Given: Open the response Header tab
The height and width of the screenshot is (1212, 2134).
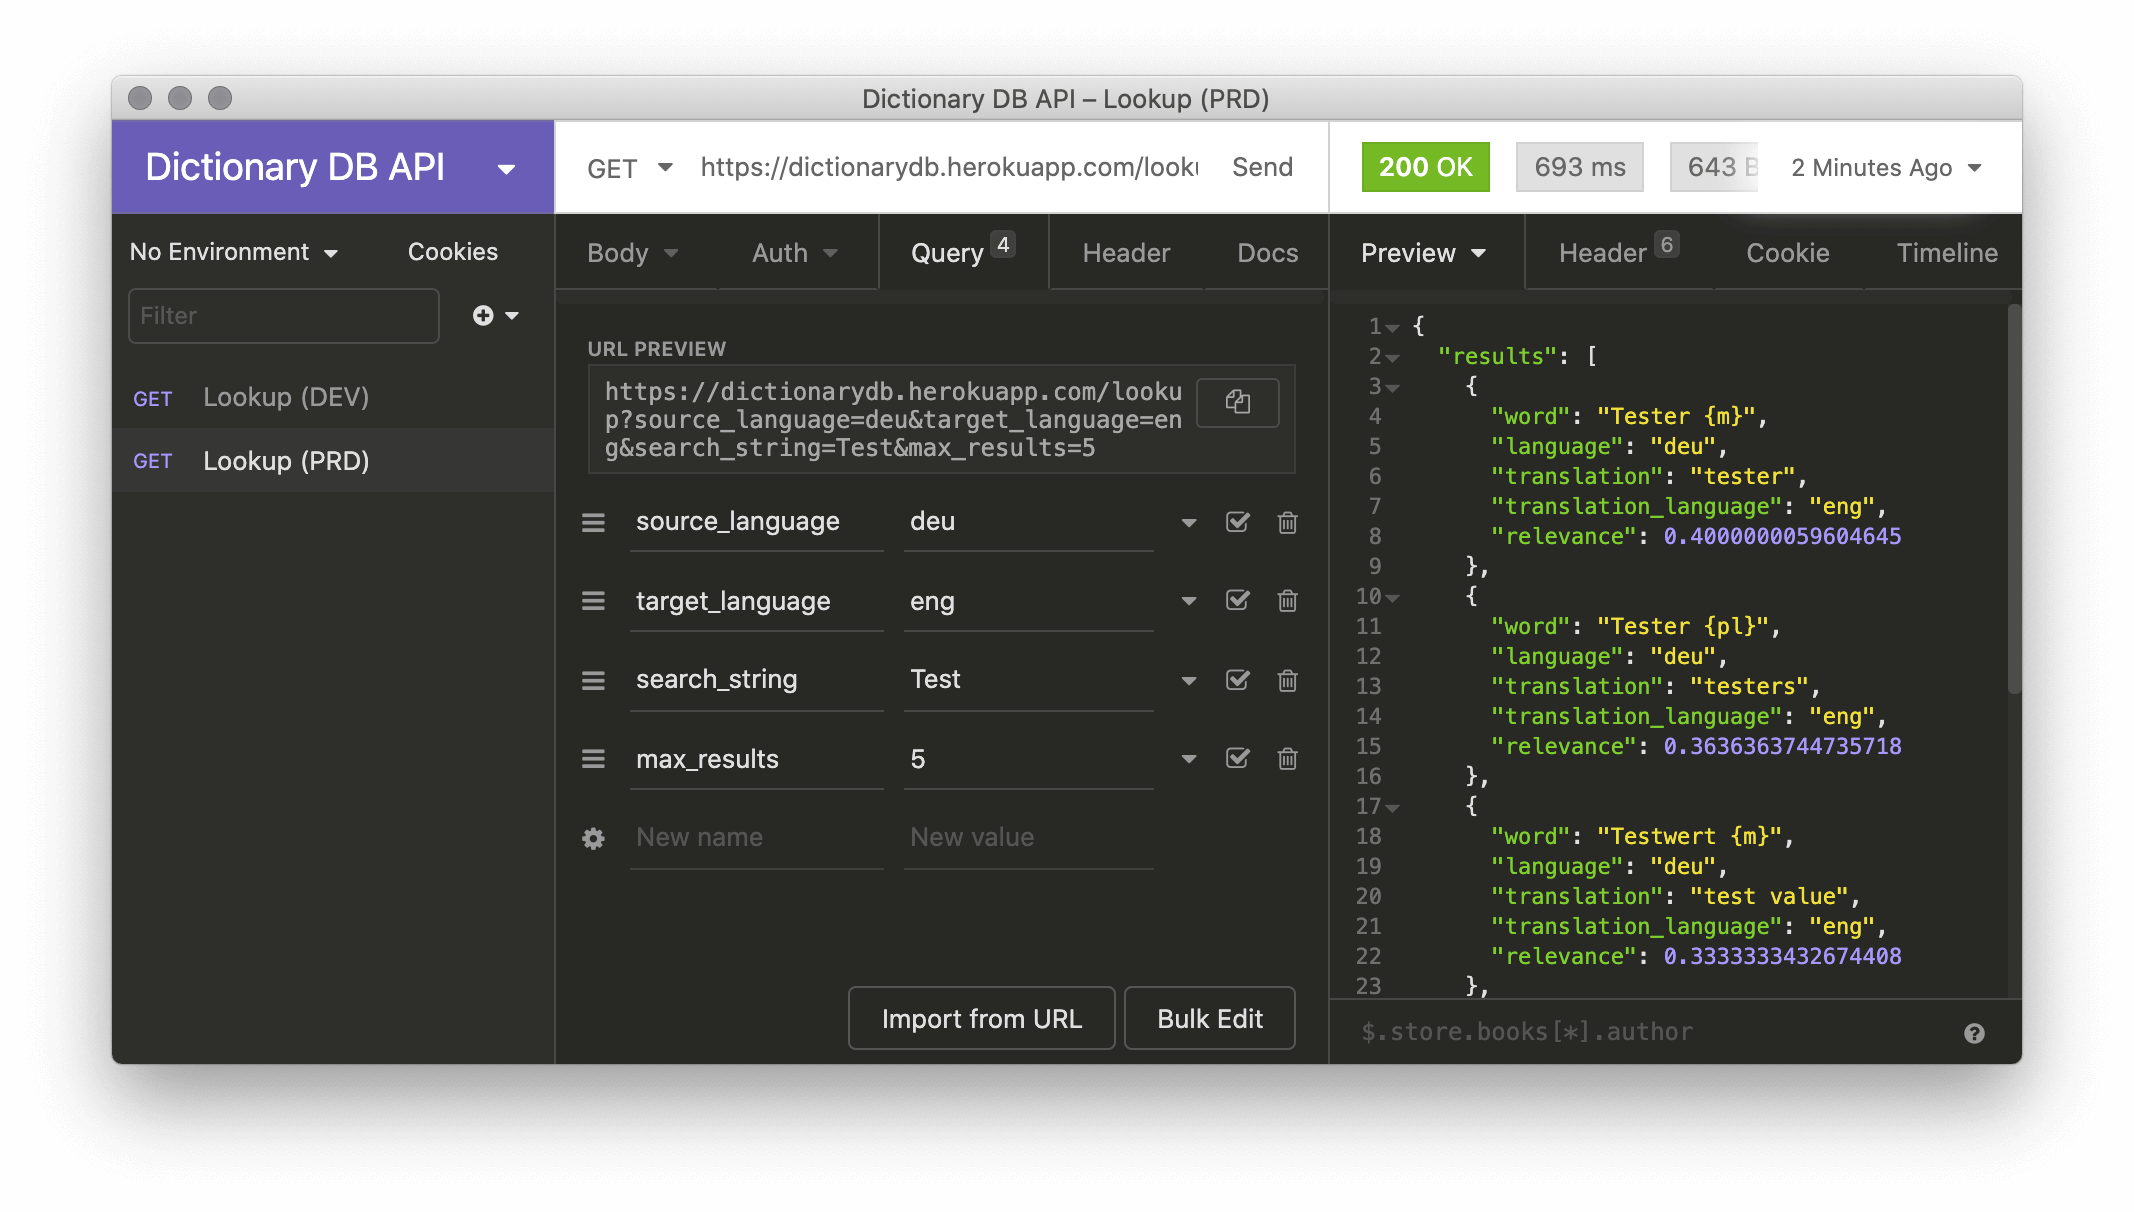Looking at the screenshot, I should [1618, 253].
